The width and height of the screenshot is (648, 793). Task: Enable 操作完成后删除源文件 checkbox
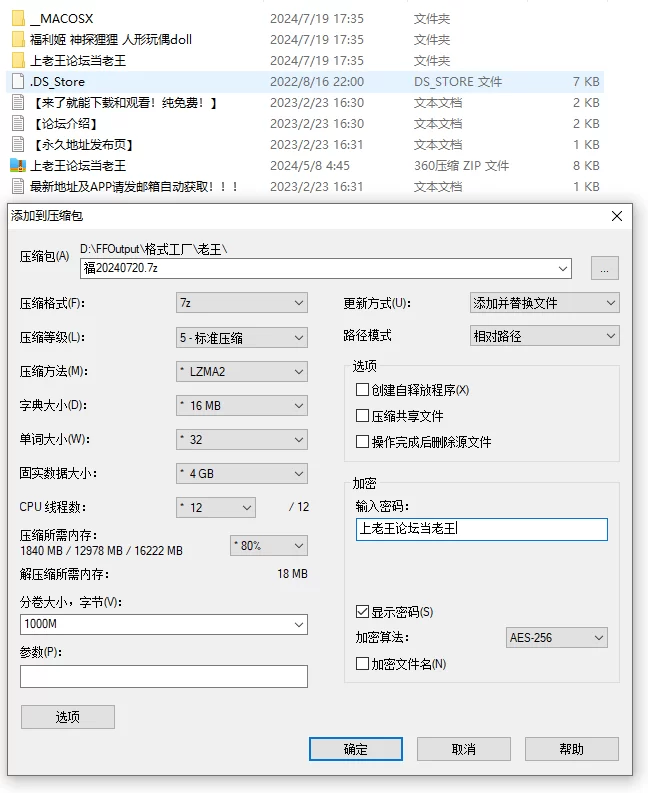coord(362,442)
